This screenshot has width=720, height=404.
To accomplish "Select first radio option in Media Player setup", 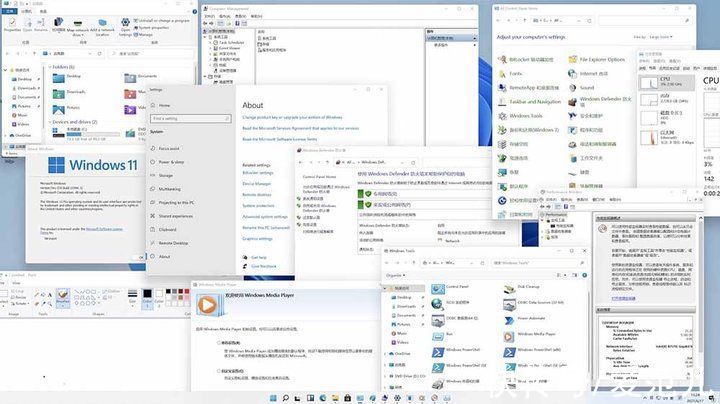I will tap(219, 343).
